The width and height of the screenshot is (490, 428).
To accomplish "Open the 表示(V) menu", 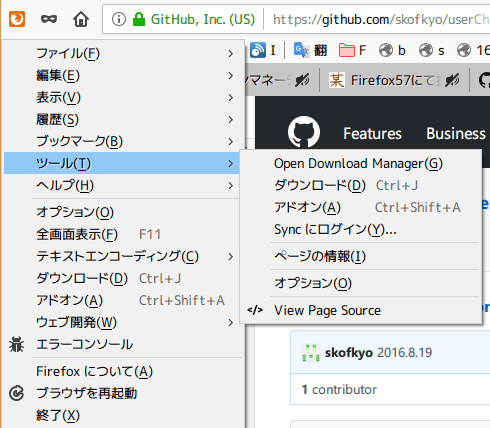I will point(122,97).
